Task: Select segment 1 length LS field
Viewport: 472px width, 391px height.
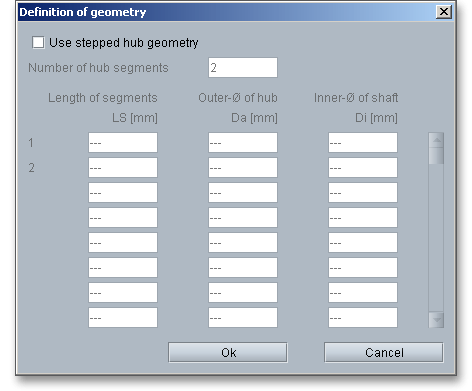Action: [x=123, y=143]
